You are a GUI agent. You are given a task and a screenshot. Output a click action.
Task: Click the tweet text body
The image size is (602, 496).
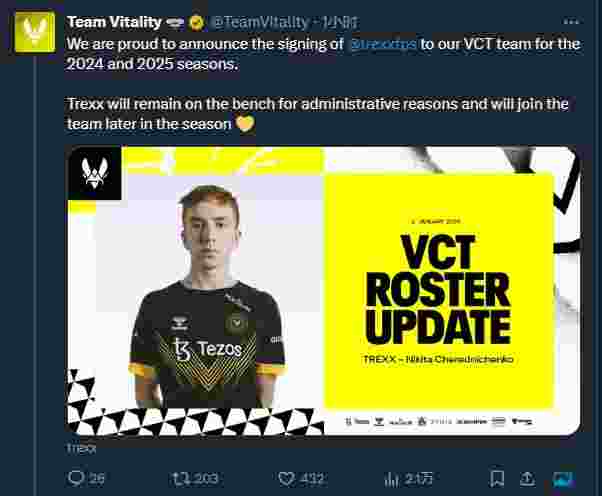[x=322, y=84]
